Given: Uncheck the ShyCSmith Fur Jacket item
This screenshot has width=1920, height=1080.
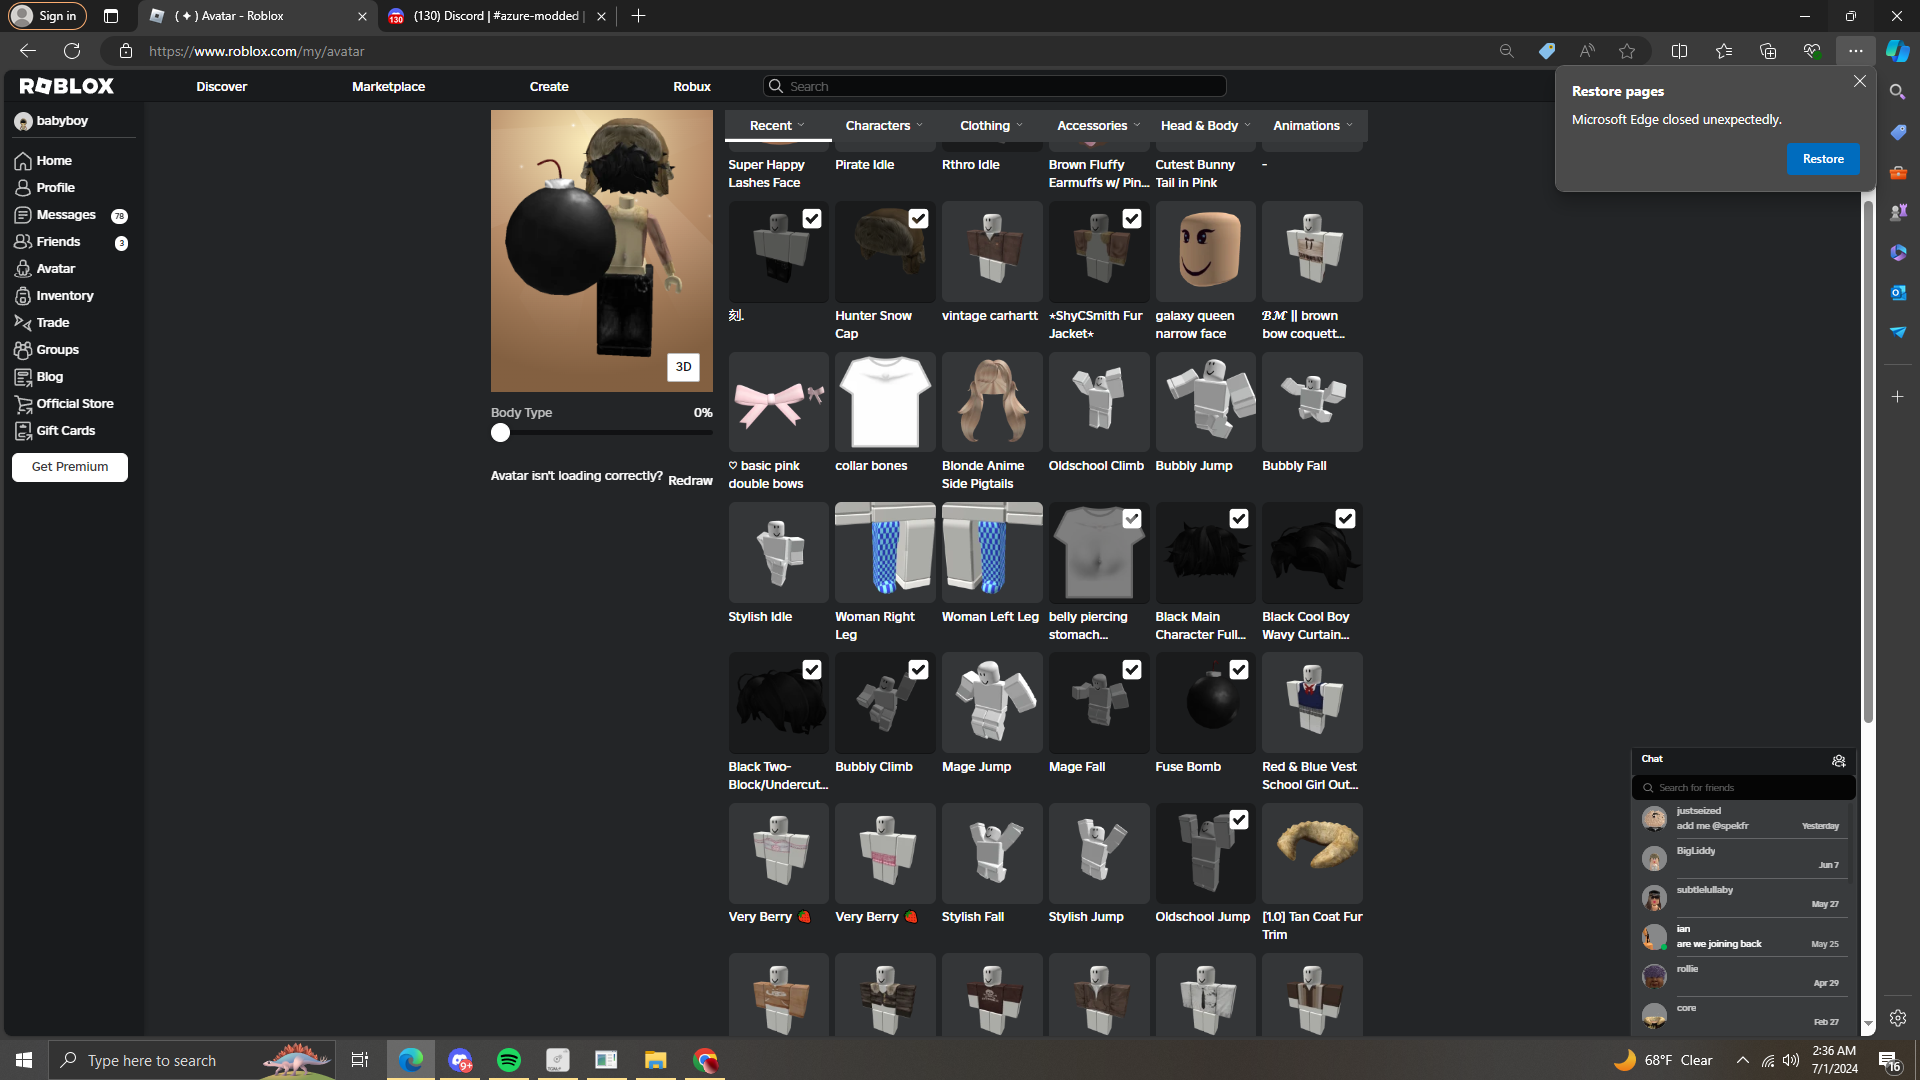Looking at the screenshot, I should pos(1131,219).
